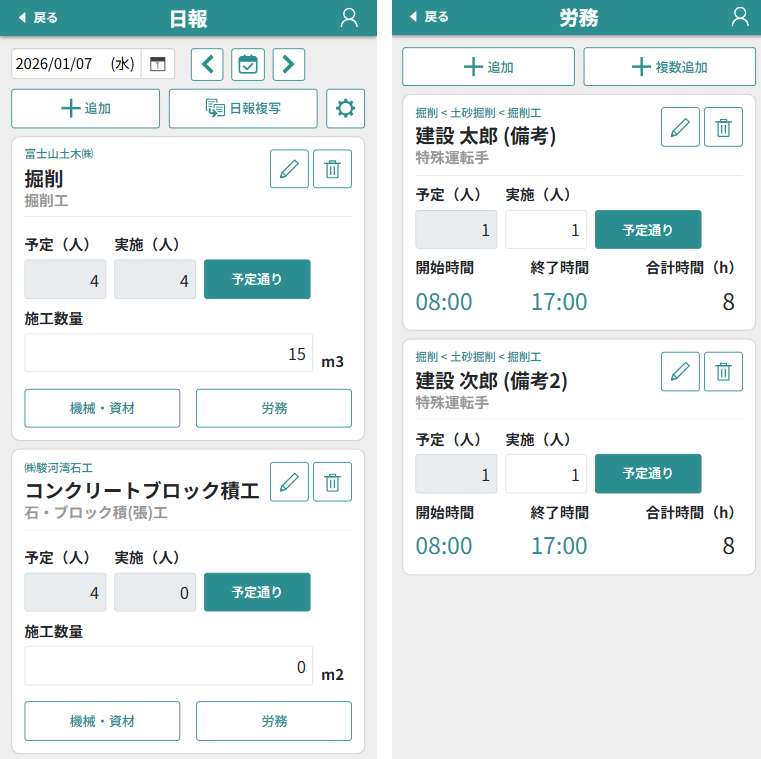
Task: Click 日報複写 to copy daily report
Action: [x=243, y=108]
